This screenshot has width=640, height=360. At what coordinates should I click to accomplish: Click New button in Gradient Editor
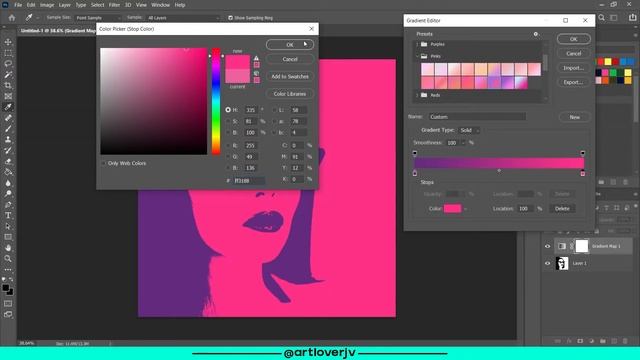[574, 117]
